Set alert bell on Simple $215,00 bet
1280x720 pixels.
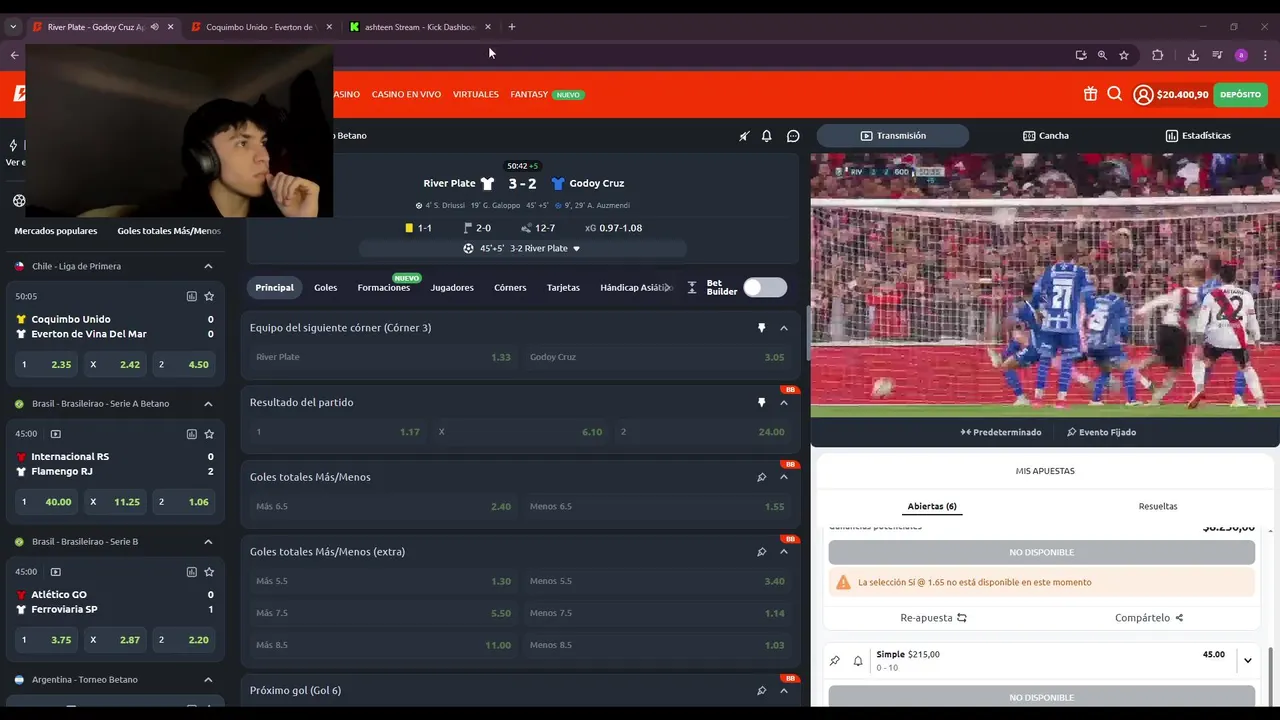pos(858,661)
